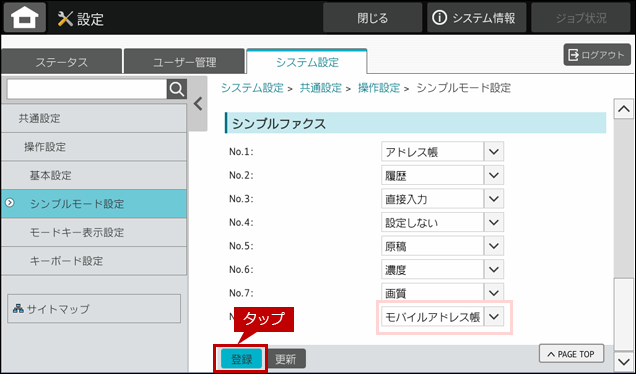Image resolution: width=636 pixels, height=374 pixels.
Task: Click 操作設定 breadcrumb link
Action: pos(379,88)
